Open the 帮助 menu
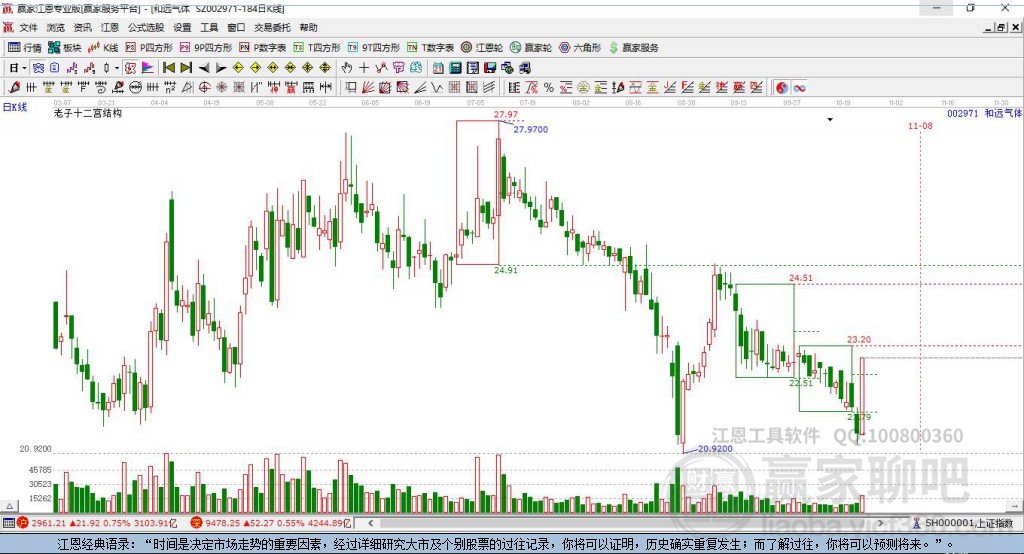Image resolution: width=1024 pixels, height=554 pixels. click(308, 27)
